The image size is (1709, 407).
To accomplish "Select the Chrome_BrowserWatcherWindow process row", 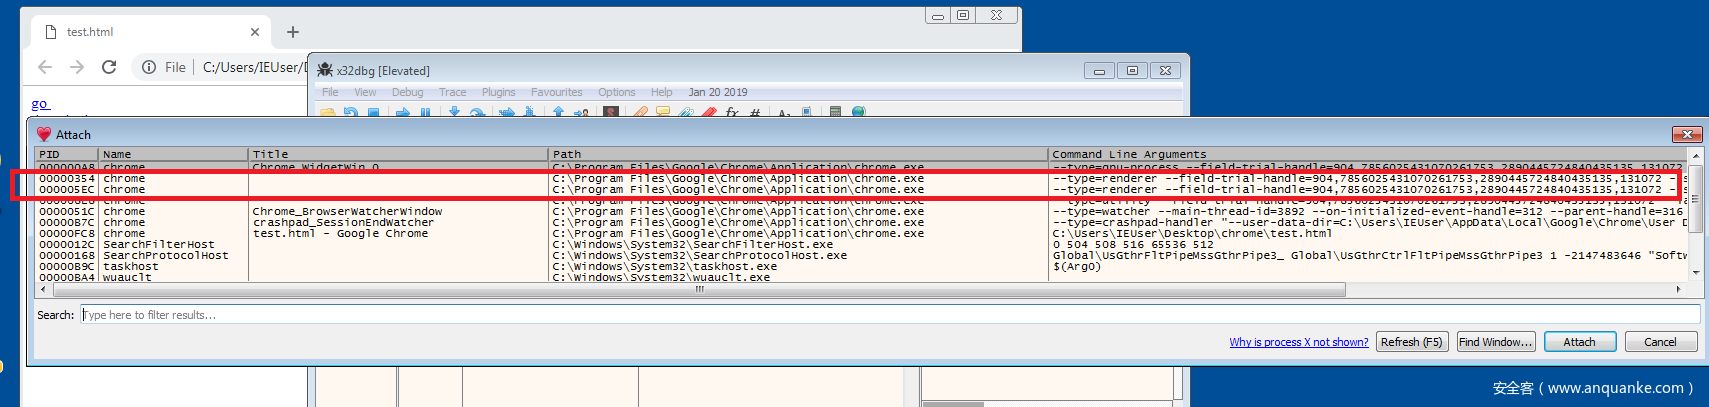I will click(862, 211).
